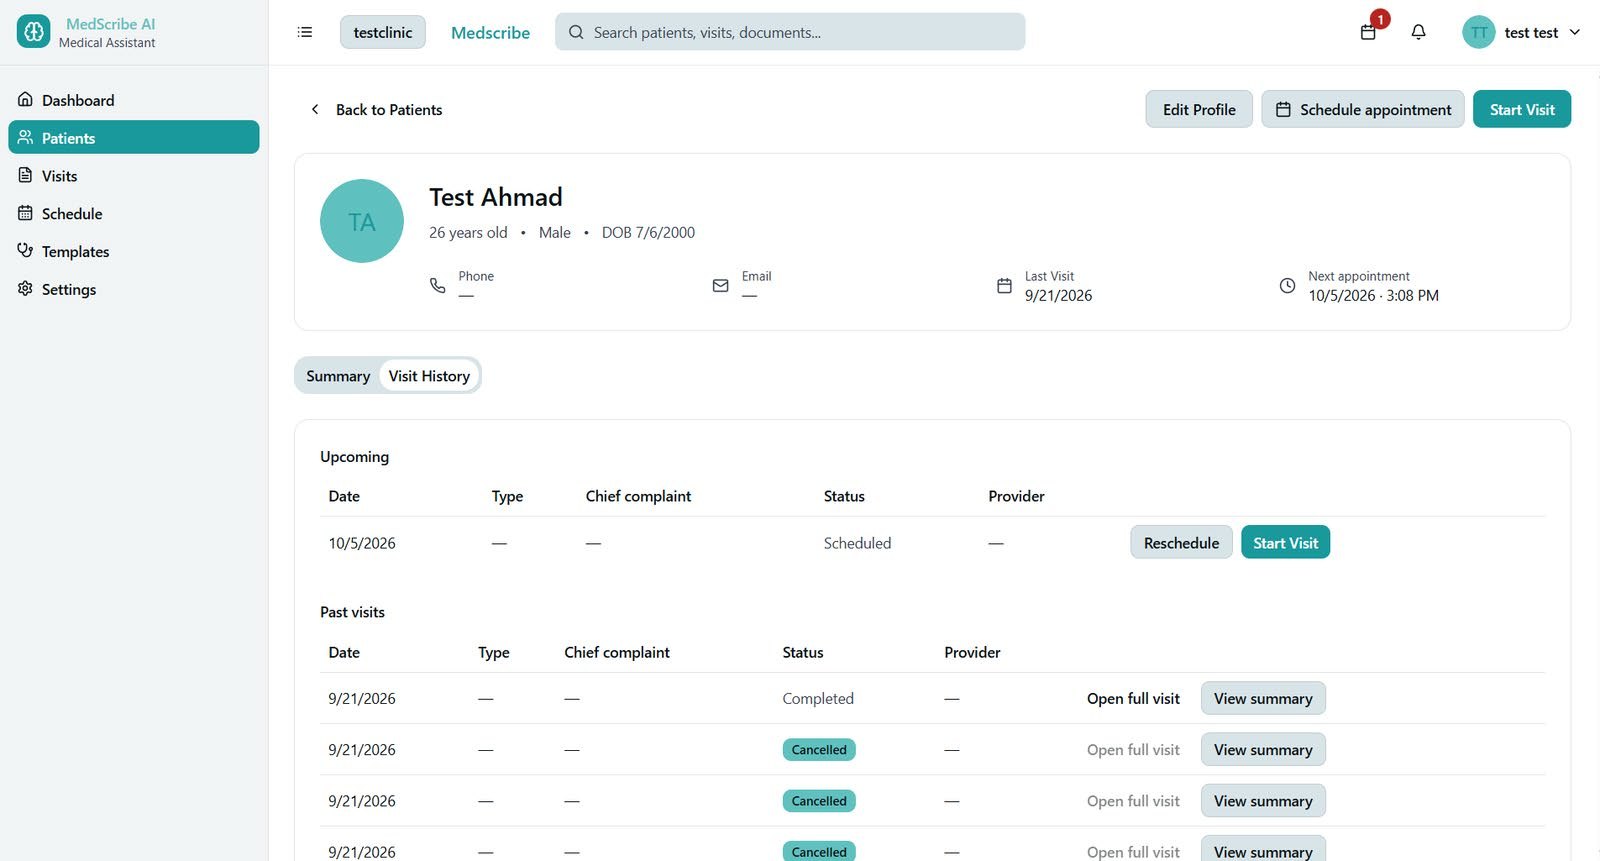1600x861 pixels.
Task: Focus the Search patients, visits, documents field
Action: (790, 32)
